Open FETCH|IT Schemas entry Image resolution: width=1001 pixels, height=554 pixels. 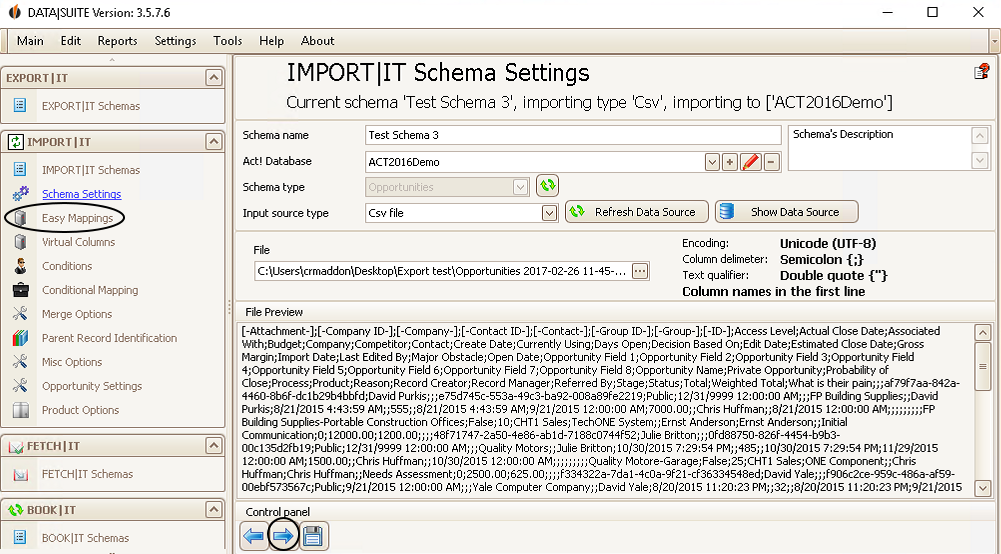tap(87, 474)
